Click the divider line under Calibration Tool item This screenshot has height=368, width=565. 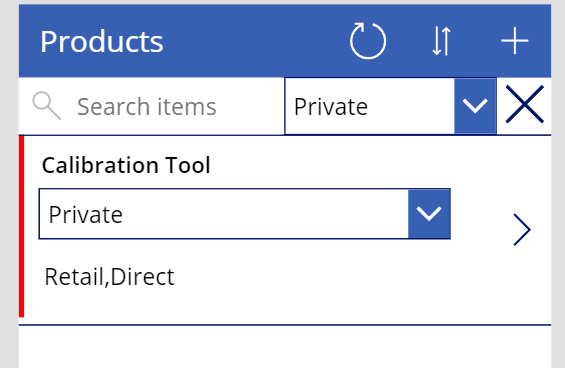285,325
